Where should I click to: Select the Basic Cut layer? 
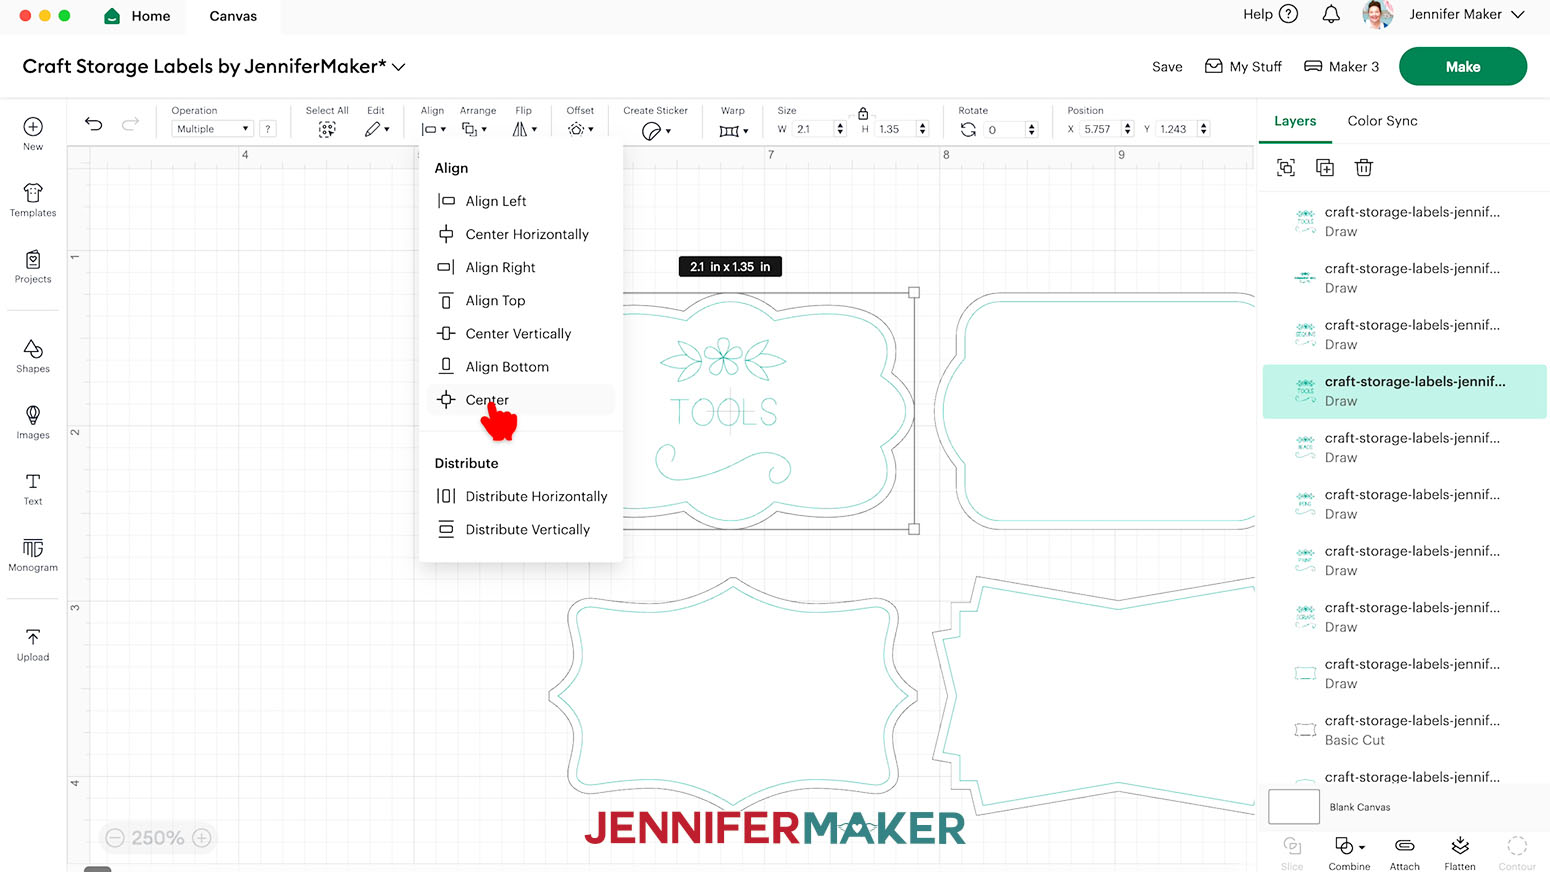[x=1404, y=730]
